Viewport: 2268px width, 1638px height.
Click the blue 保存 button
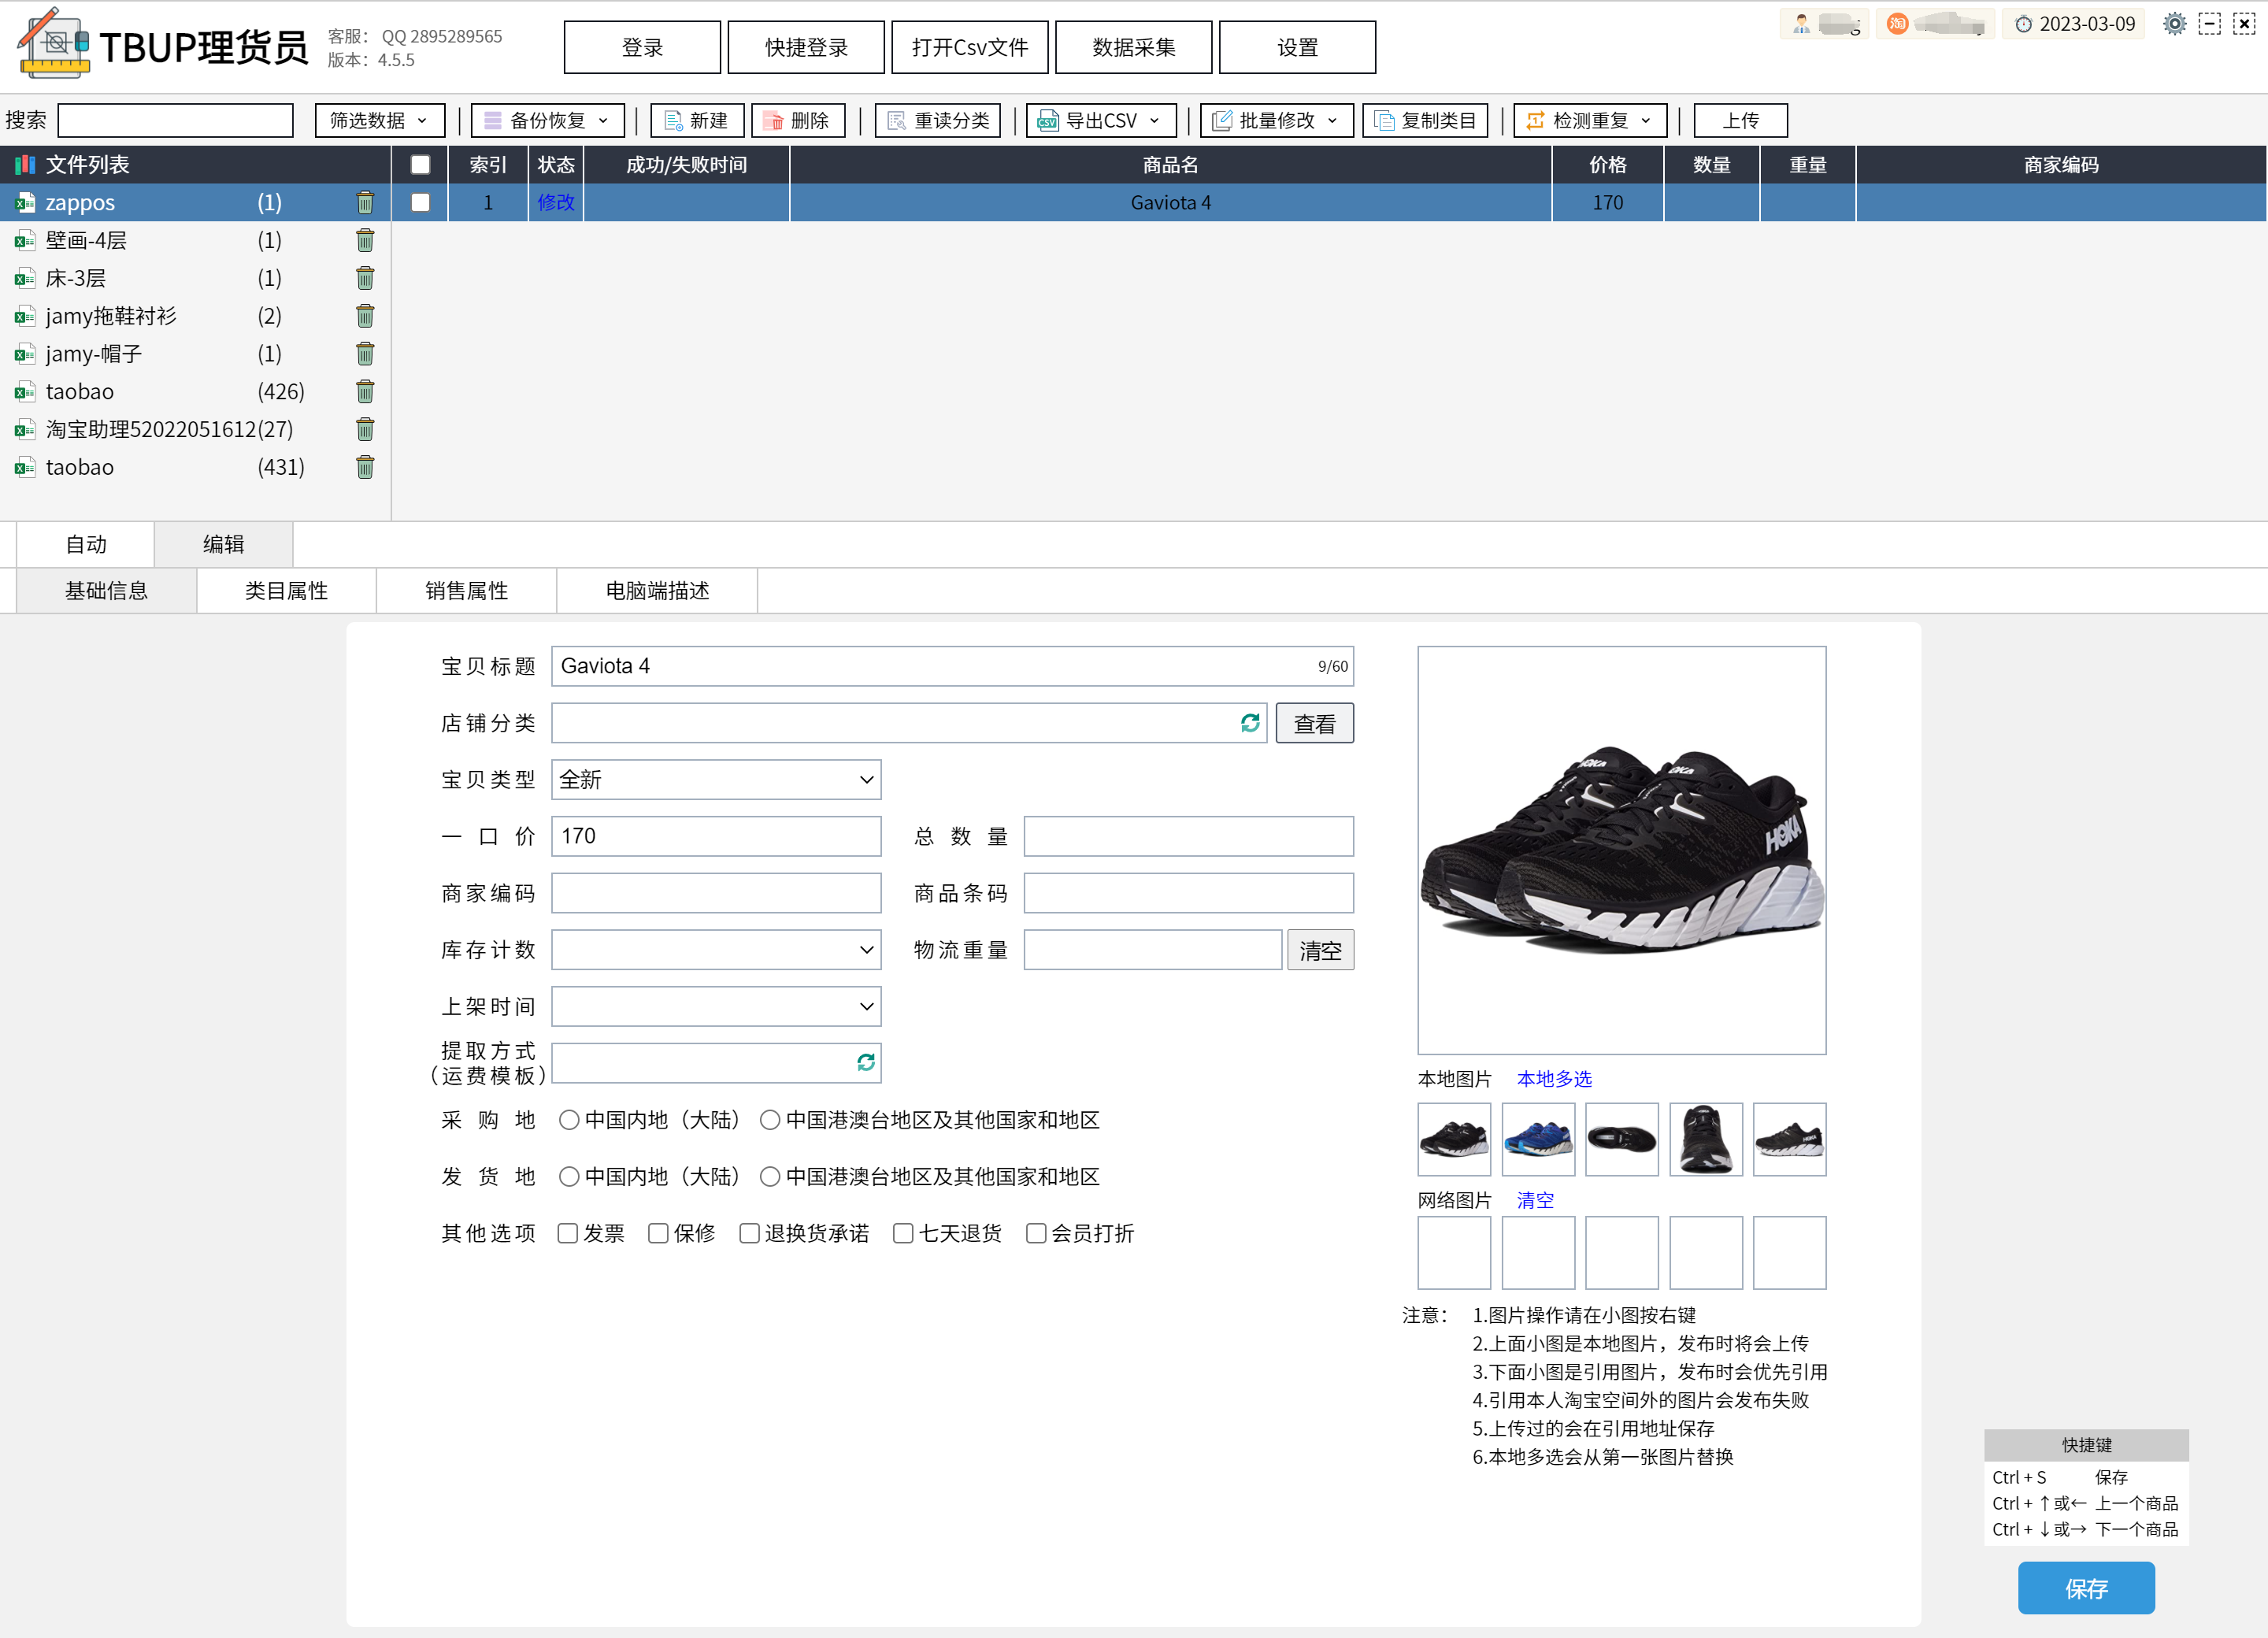pyautogui.click(x=2085, y=1588)
